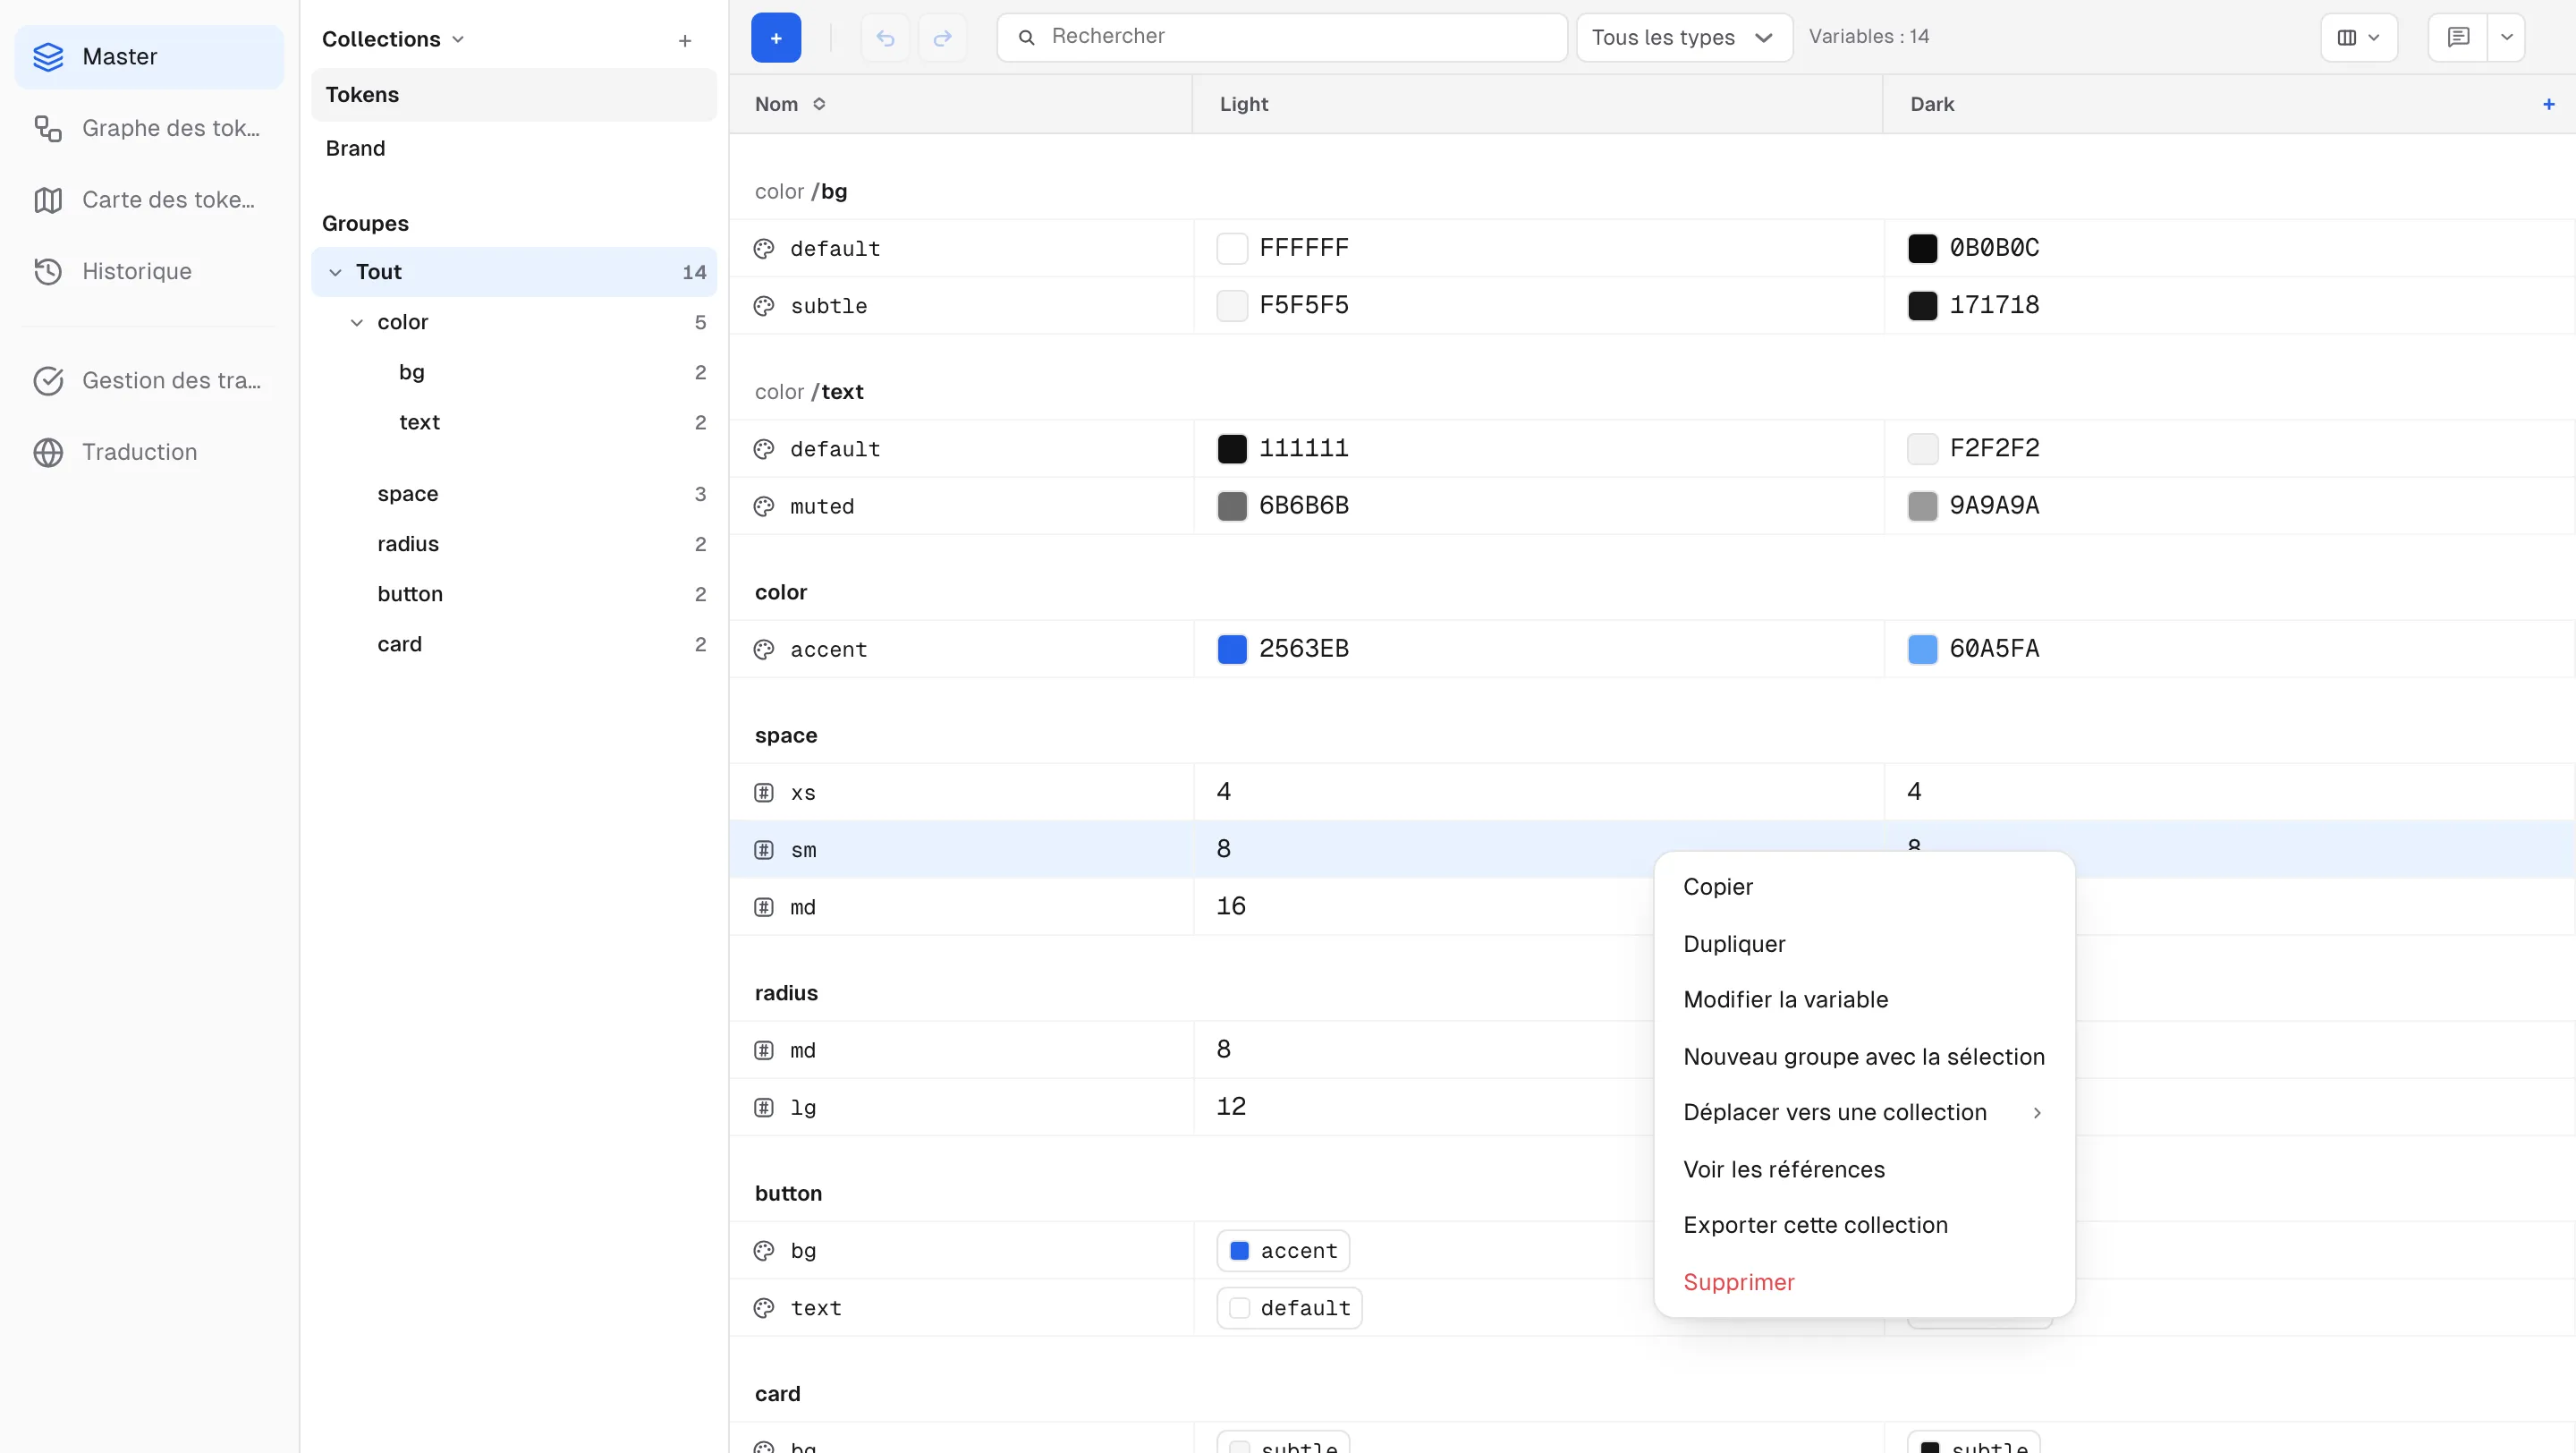Open Carte des tokens

coord(149,200)
